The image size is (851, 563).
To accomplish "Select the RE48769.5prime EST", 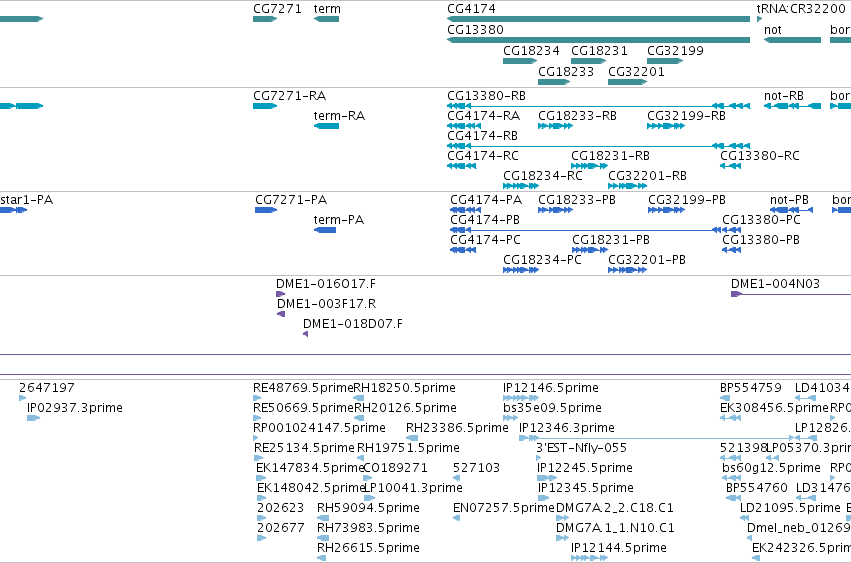I will [x=257, y=398].
